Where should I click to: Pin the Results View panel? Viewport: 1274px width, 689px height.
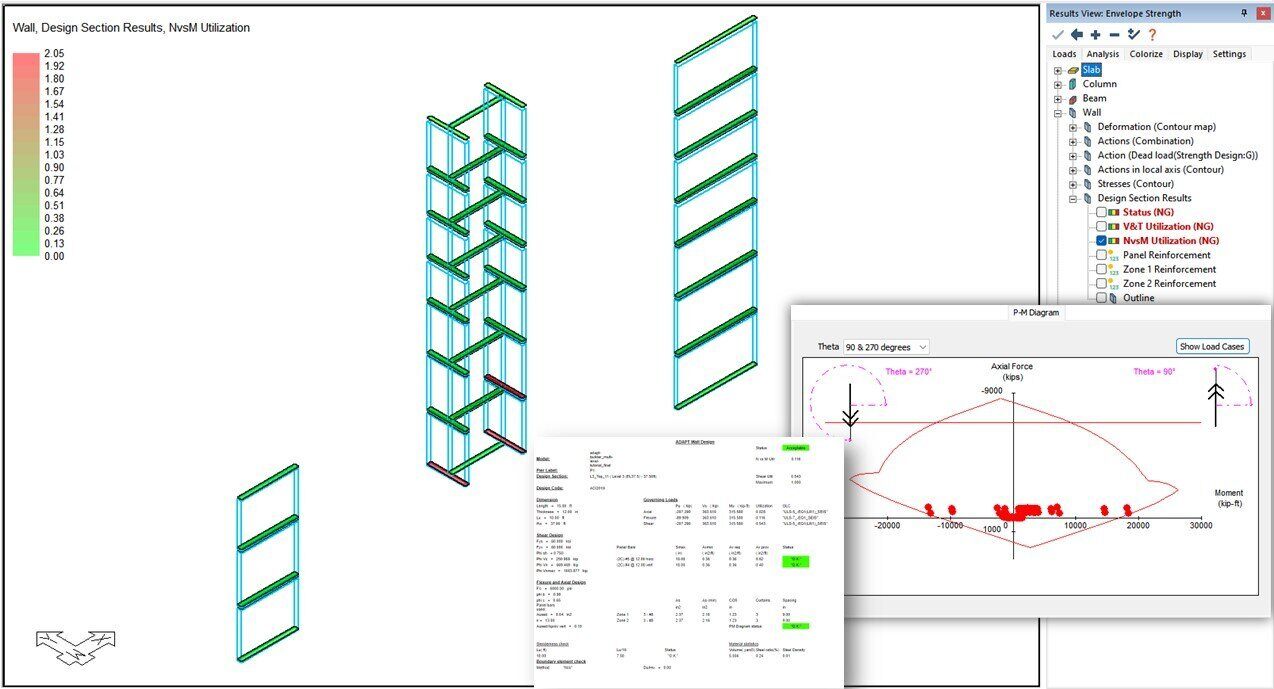[x=1246, y=14]
